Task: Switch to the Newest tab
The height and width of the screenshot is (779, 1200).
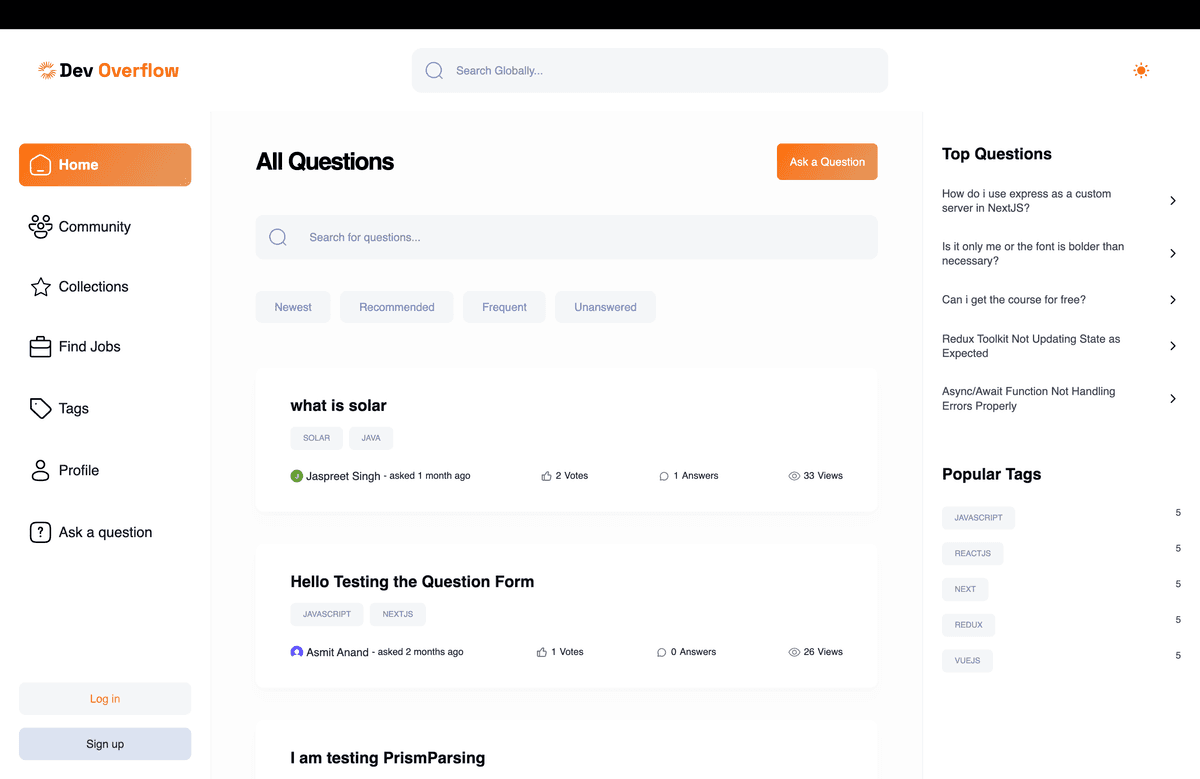Action: pyautogui.click(x=292, y=307)
